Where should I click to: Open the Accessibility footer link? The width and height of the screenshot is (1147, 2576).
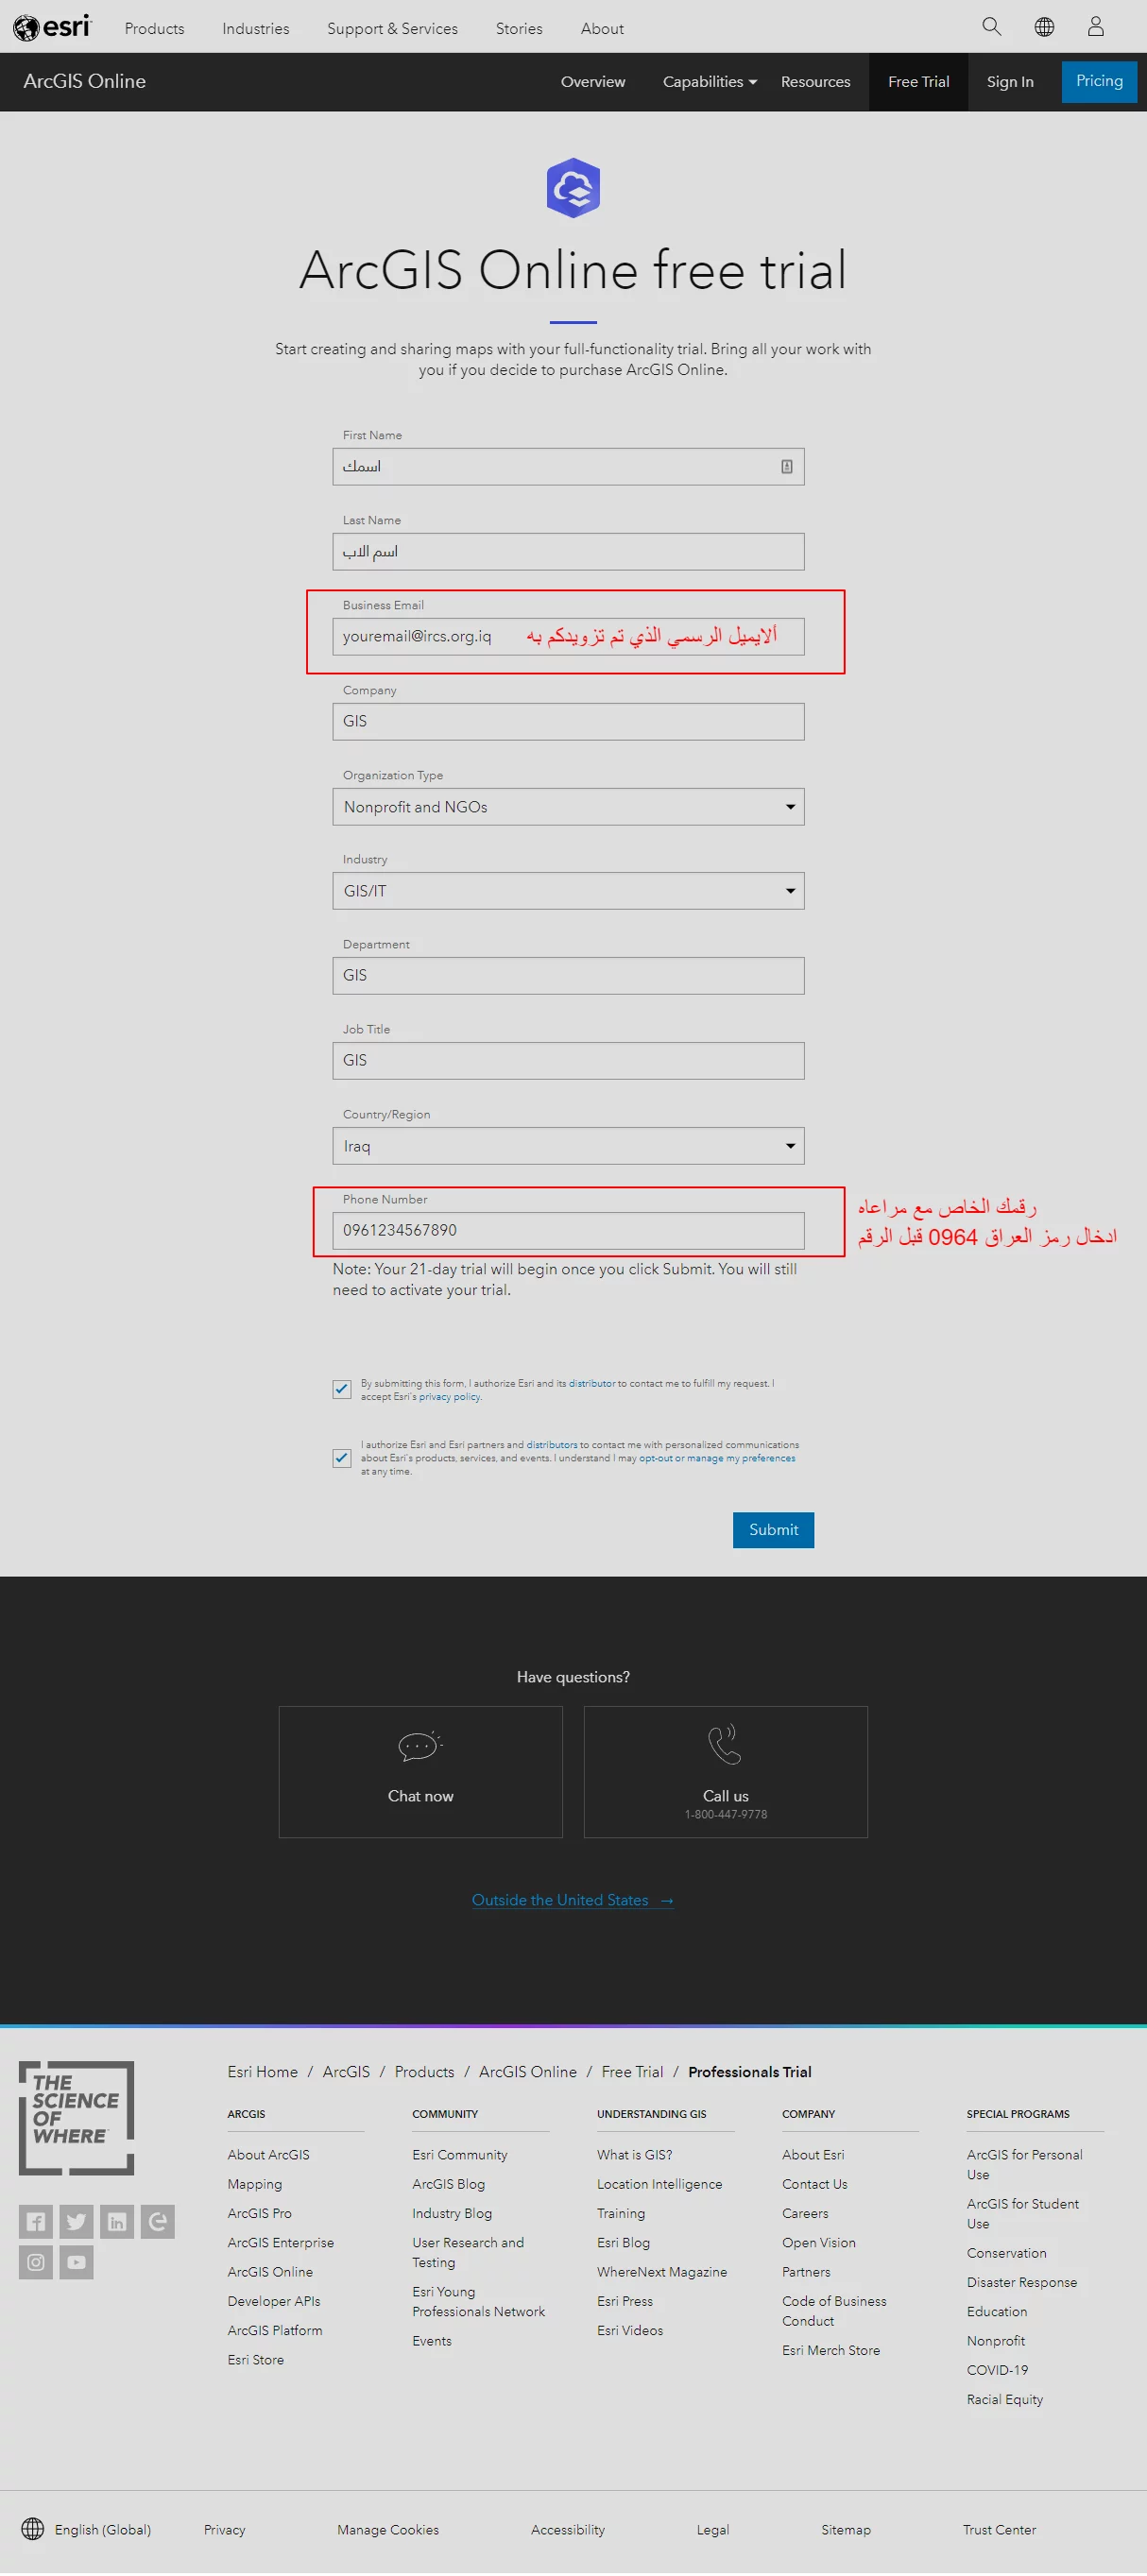[567, 2531]
